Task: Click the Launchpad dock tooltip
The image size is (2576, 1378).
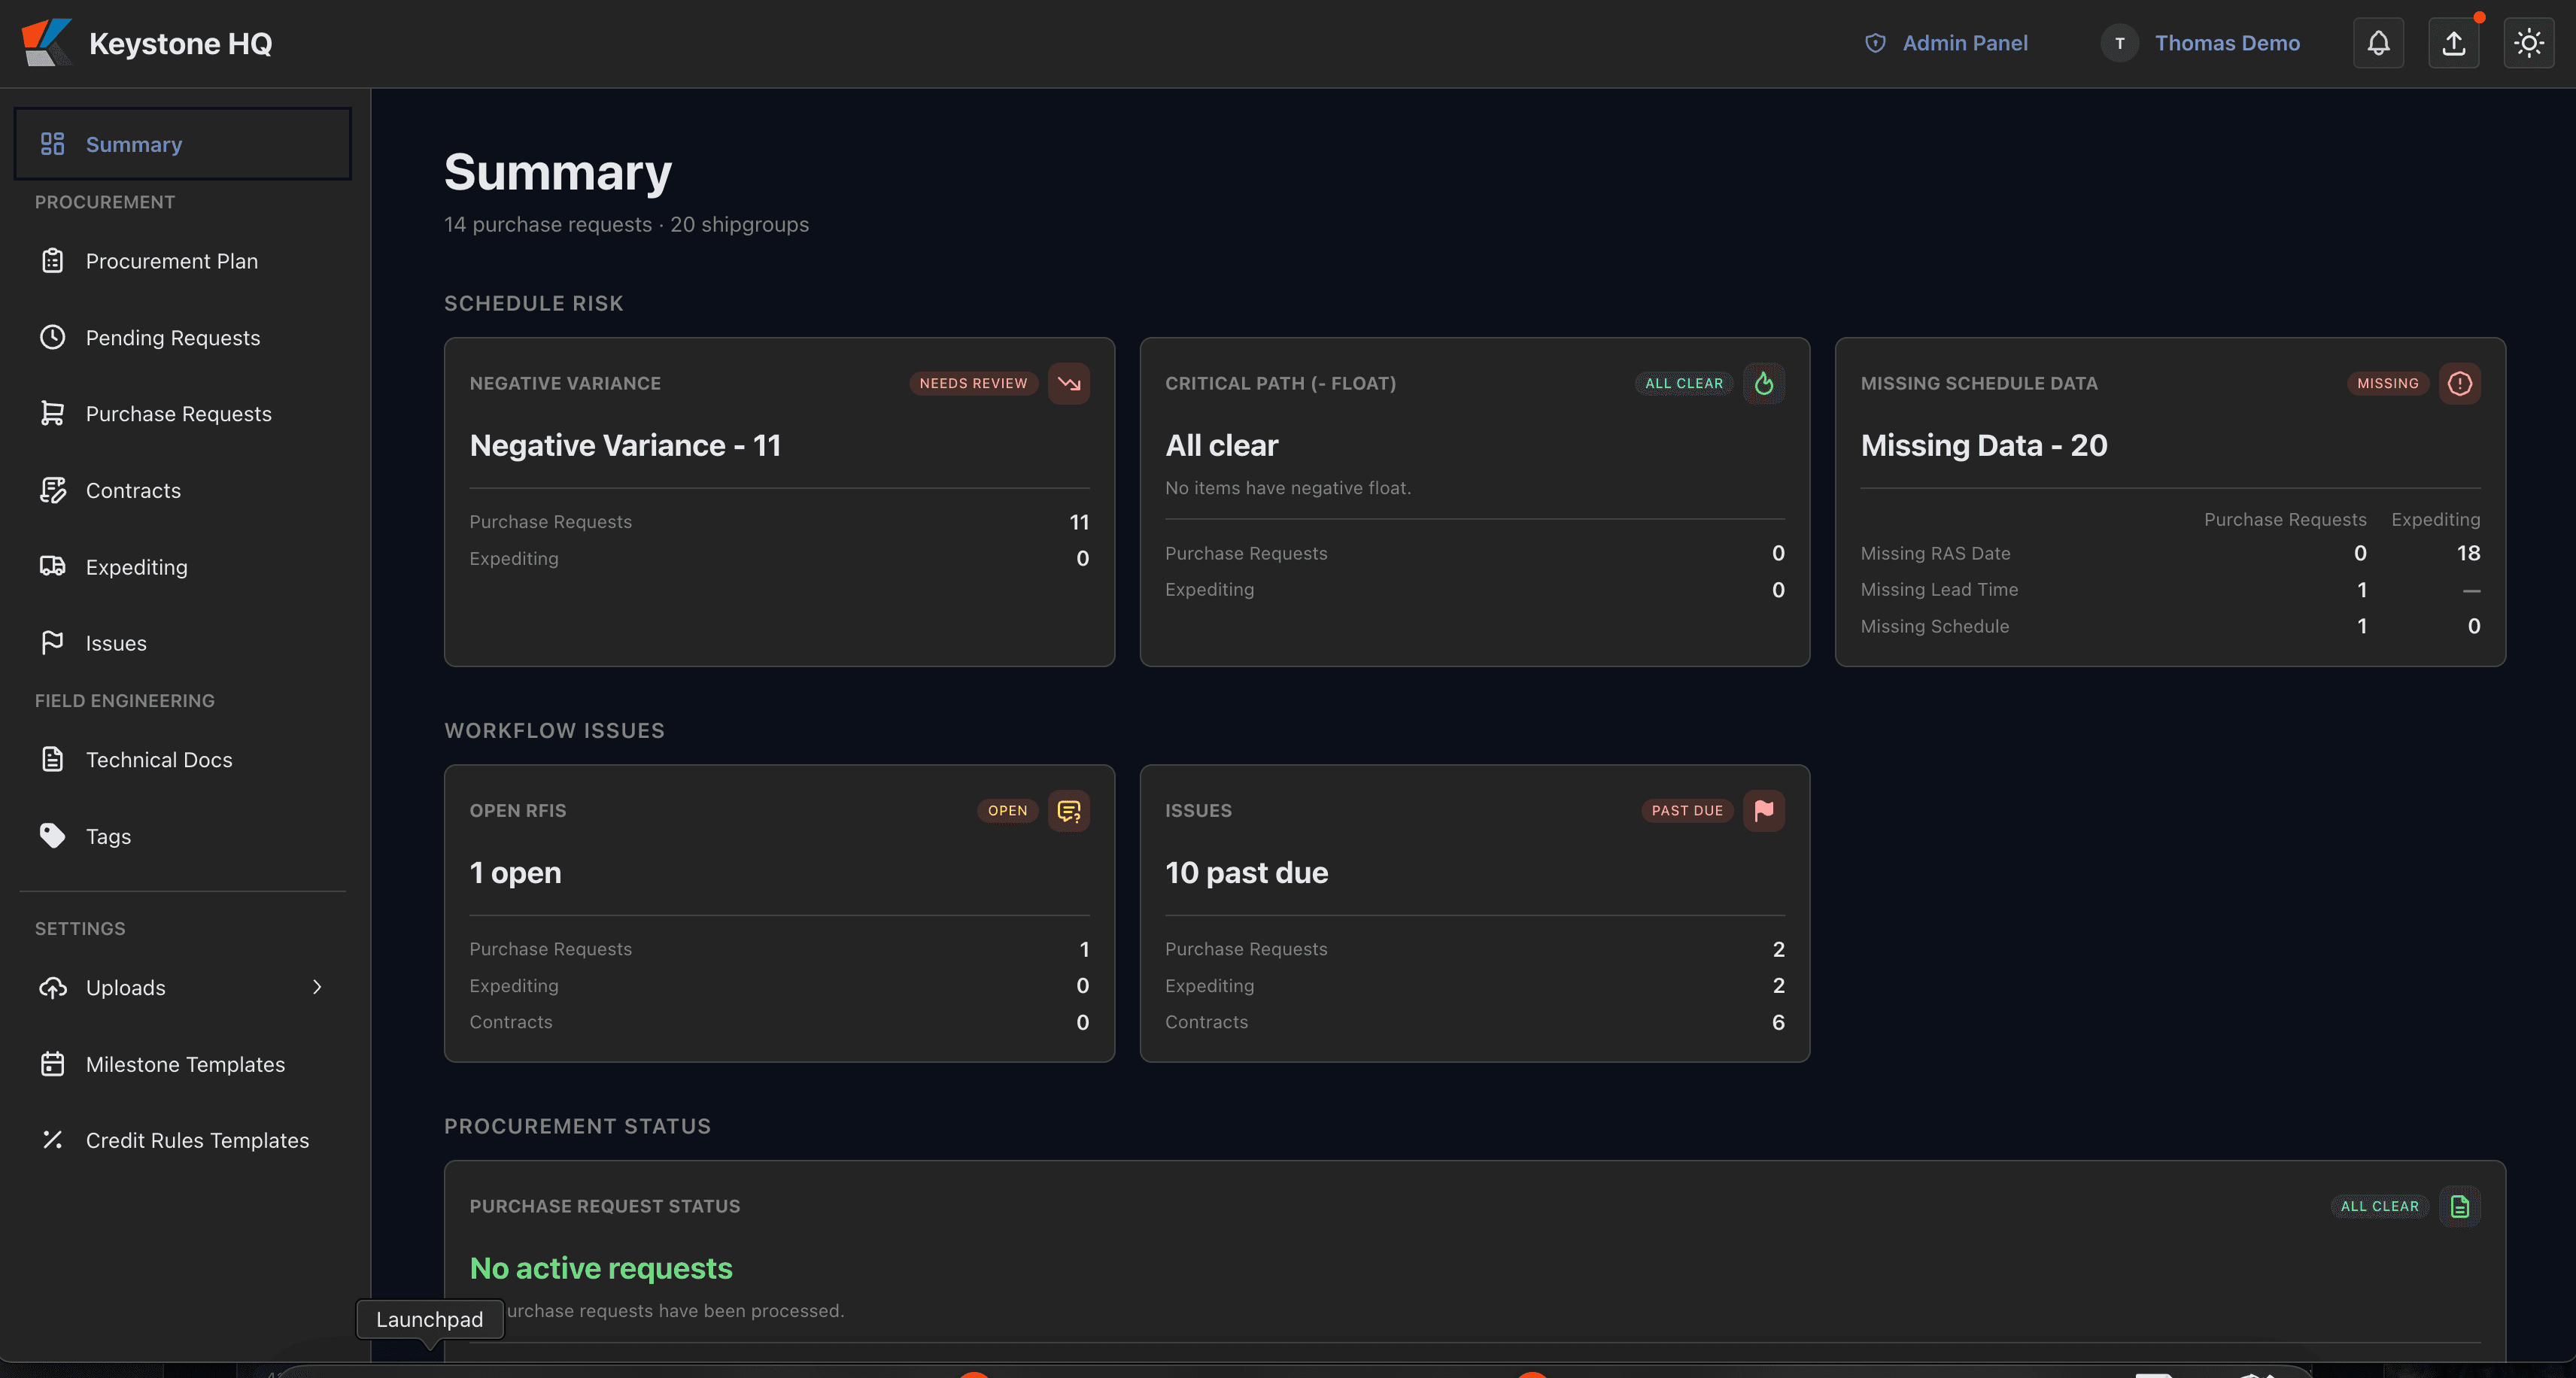Action: [x=430, y=1319]
